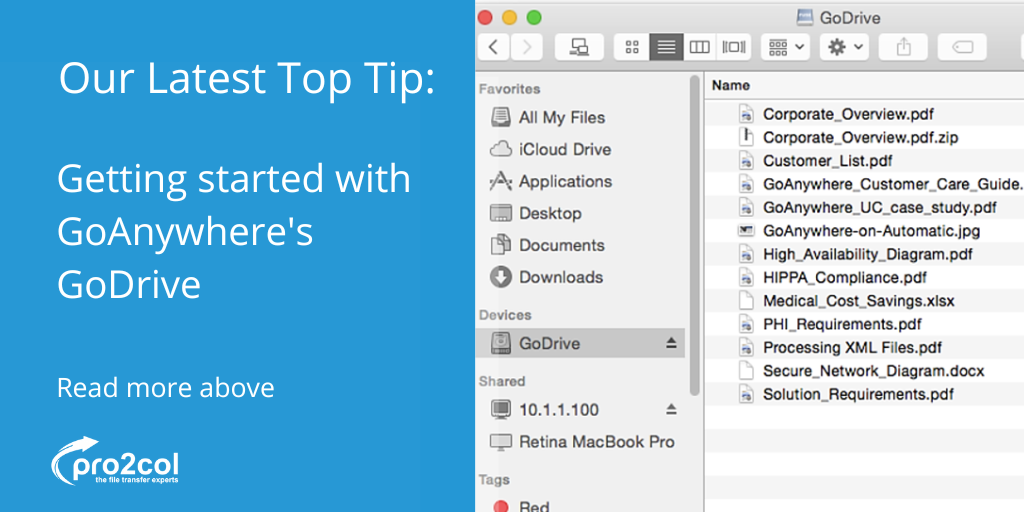Switch to list view
1024x512 pixels.
coord(666,47)
